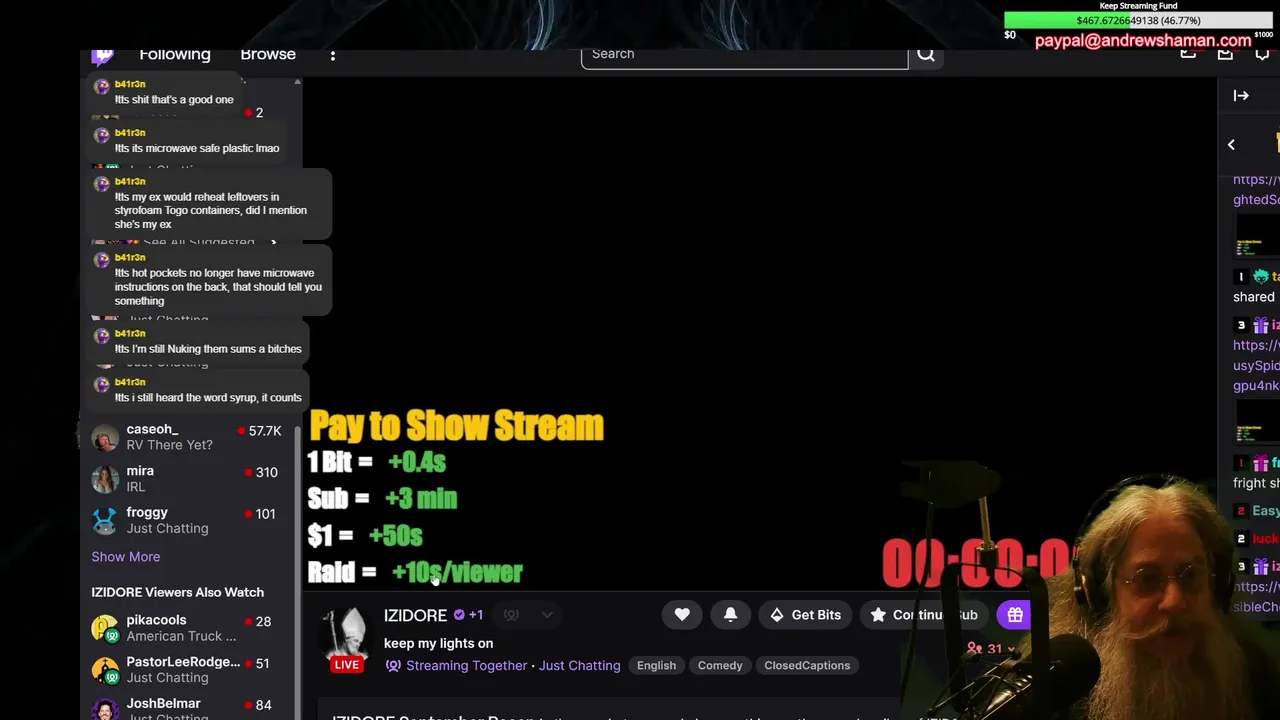Screen dimensions: 1280x720
Task: Click the Continue Sub button
Action: (923, 615)
